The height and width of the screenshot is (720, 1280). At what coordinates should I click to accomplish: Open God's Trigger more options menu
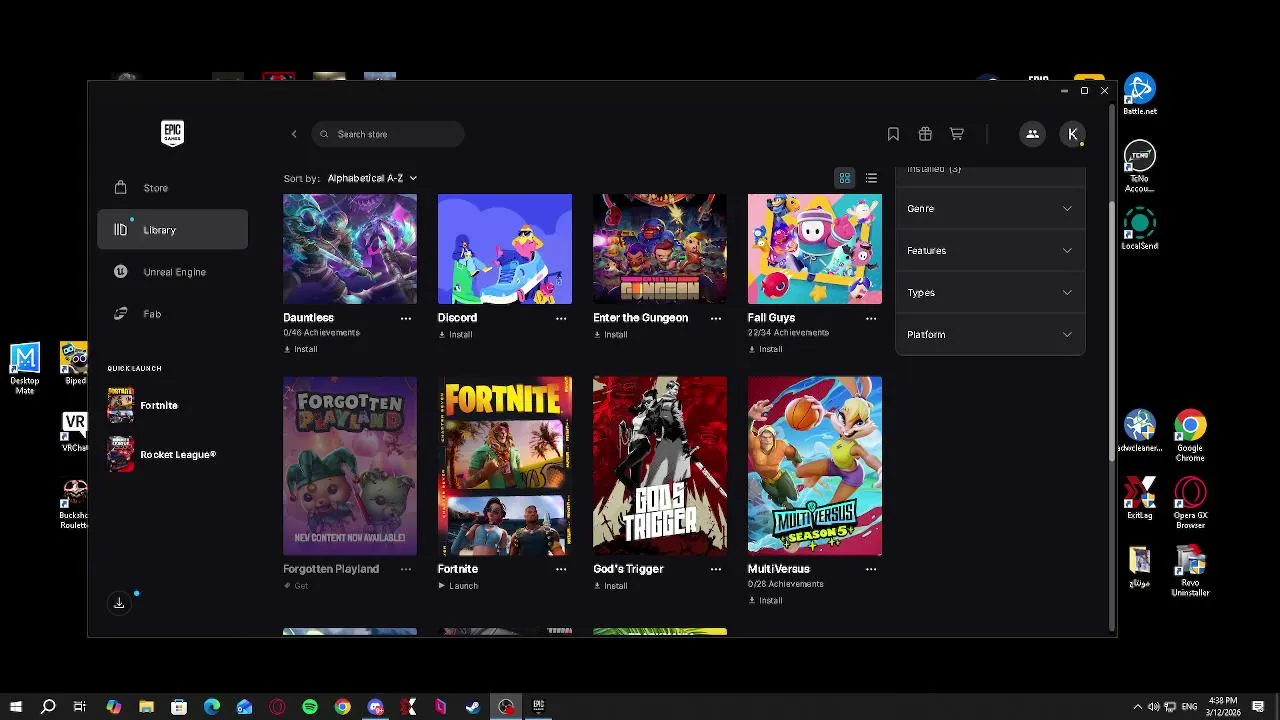point(716,569)
